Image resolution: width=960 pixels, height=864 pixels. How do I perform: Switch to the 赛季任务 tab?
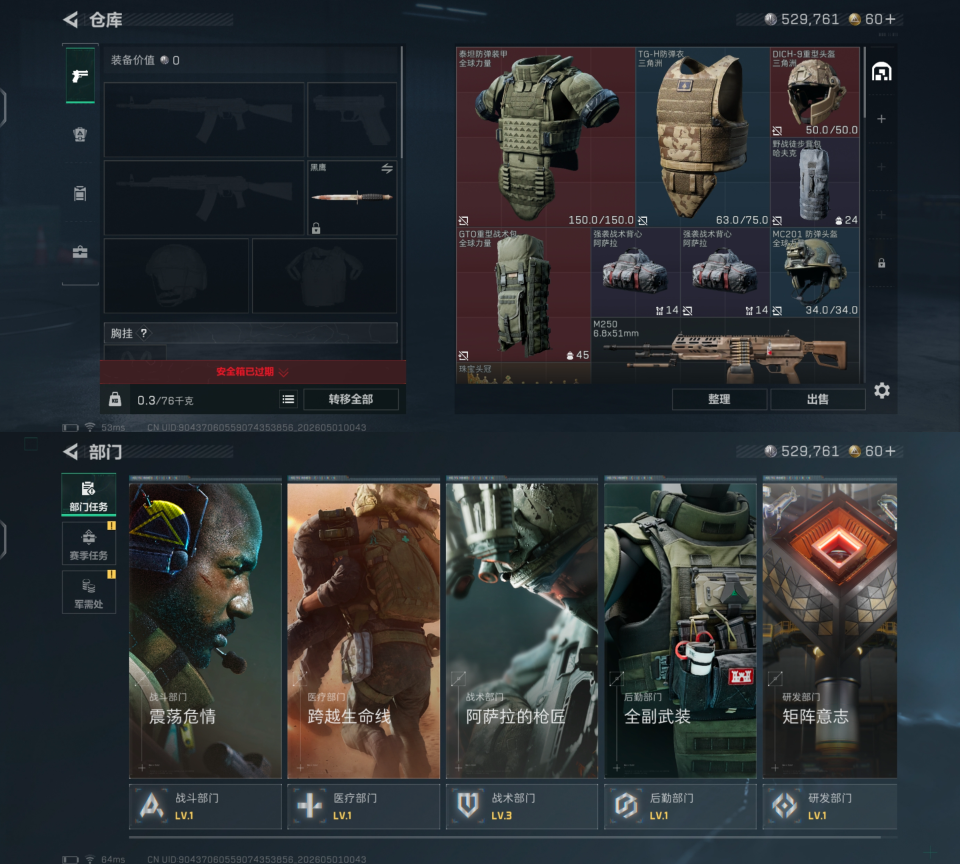(x=89, y=543)
